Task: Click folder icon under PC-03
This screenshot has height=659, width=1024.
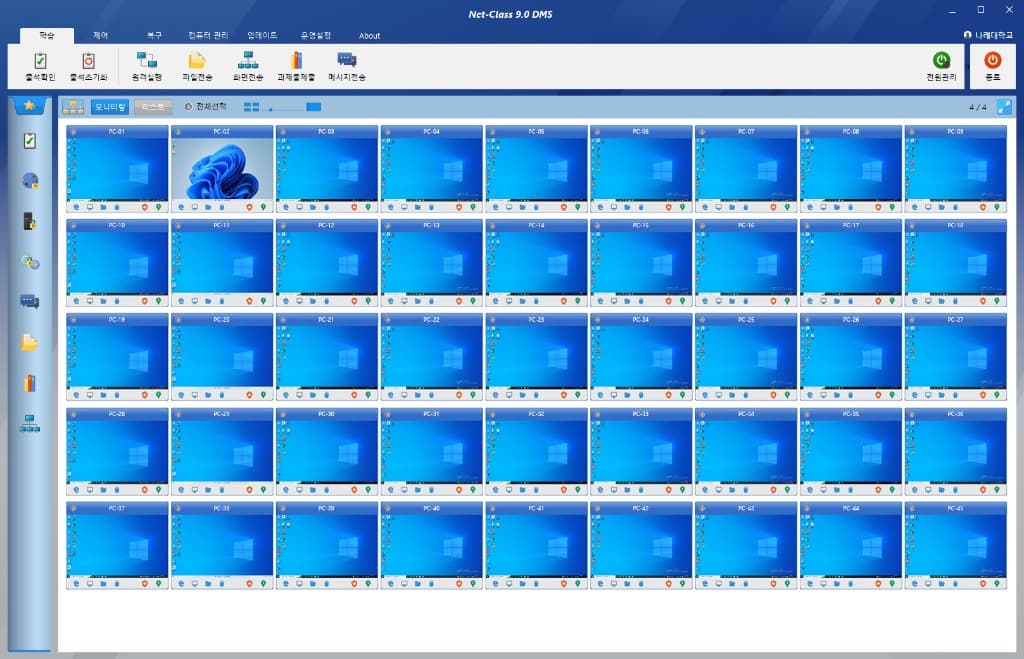Action: [x=313, y=207]
